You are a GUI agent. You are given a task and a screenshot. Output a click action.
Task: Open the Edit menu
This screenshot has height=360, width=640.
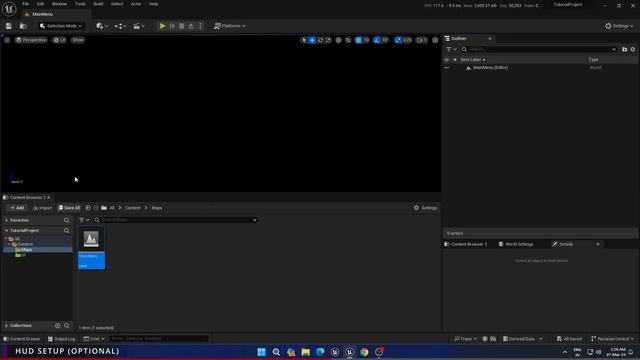pos(40,4)
